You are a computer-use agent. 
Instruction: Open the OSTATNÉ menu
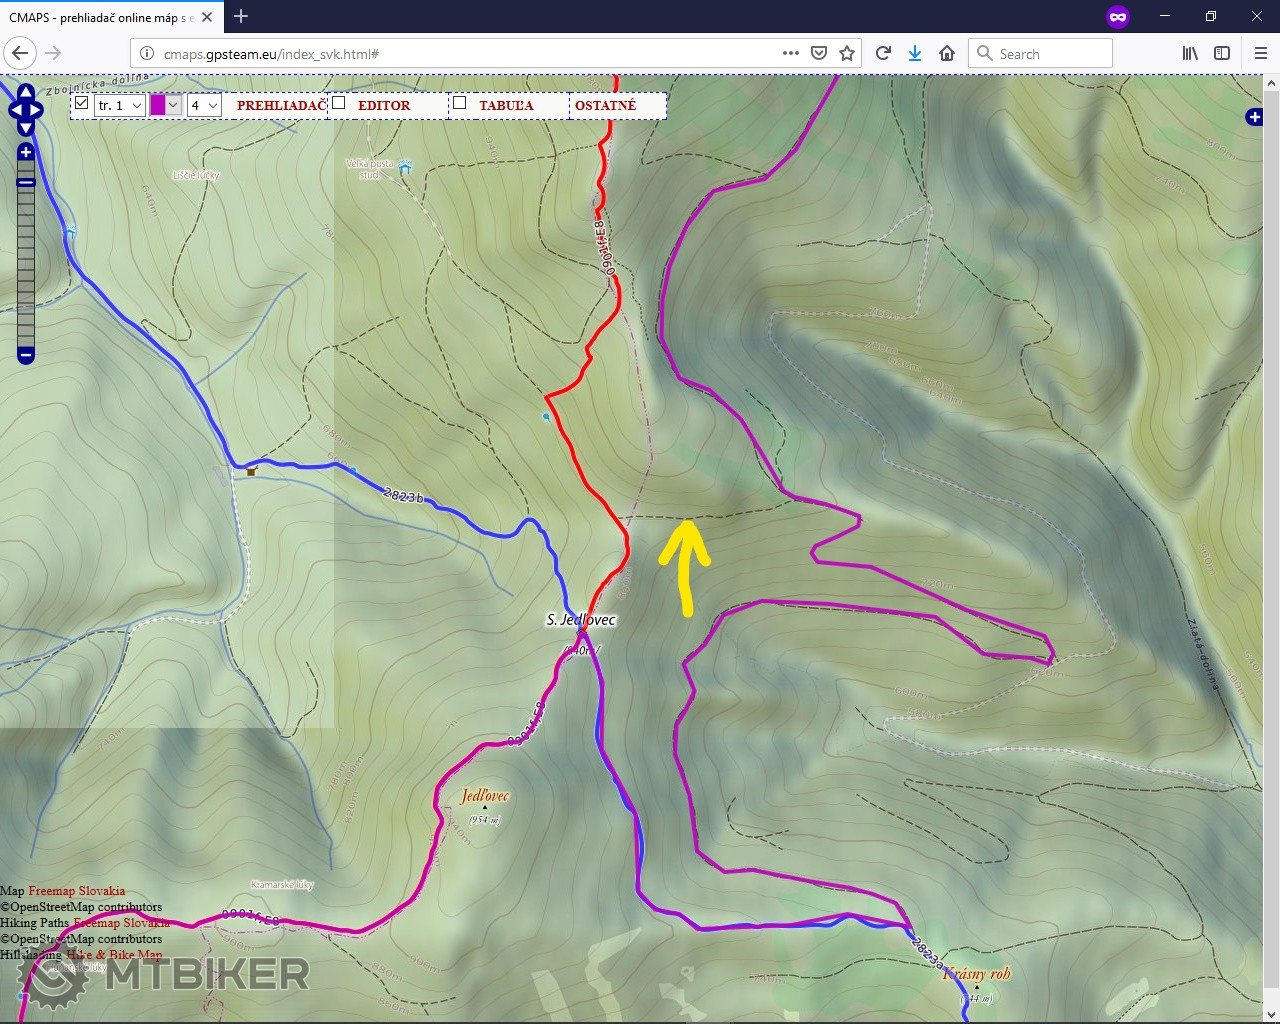click(x=605, y=105)
